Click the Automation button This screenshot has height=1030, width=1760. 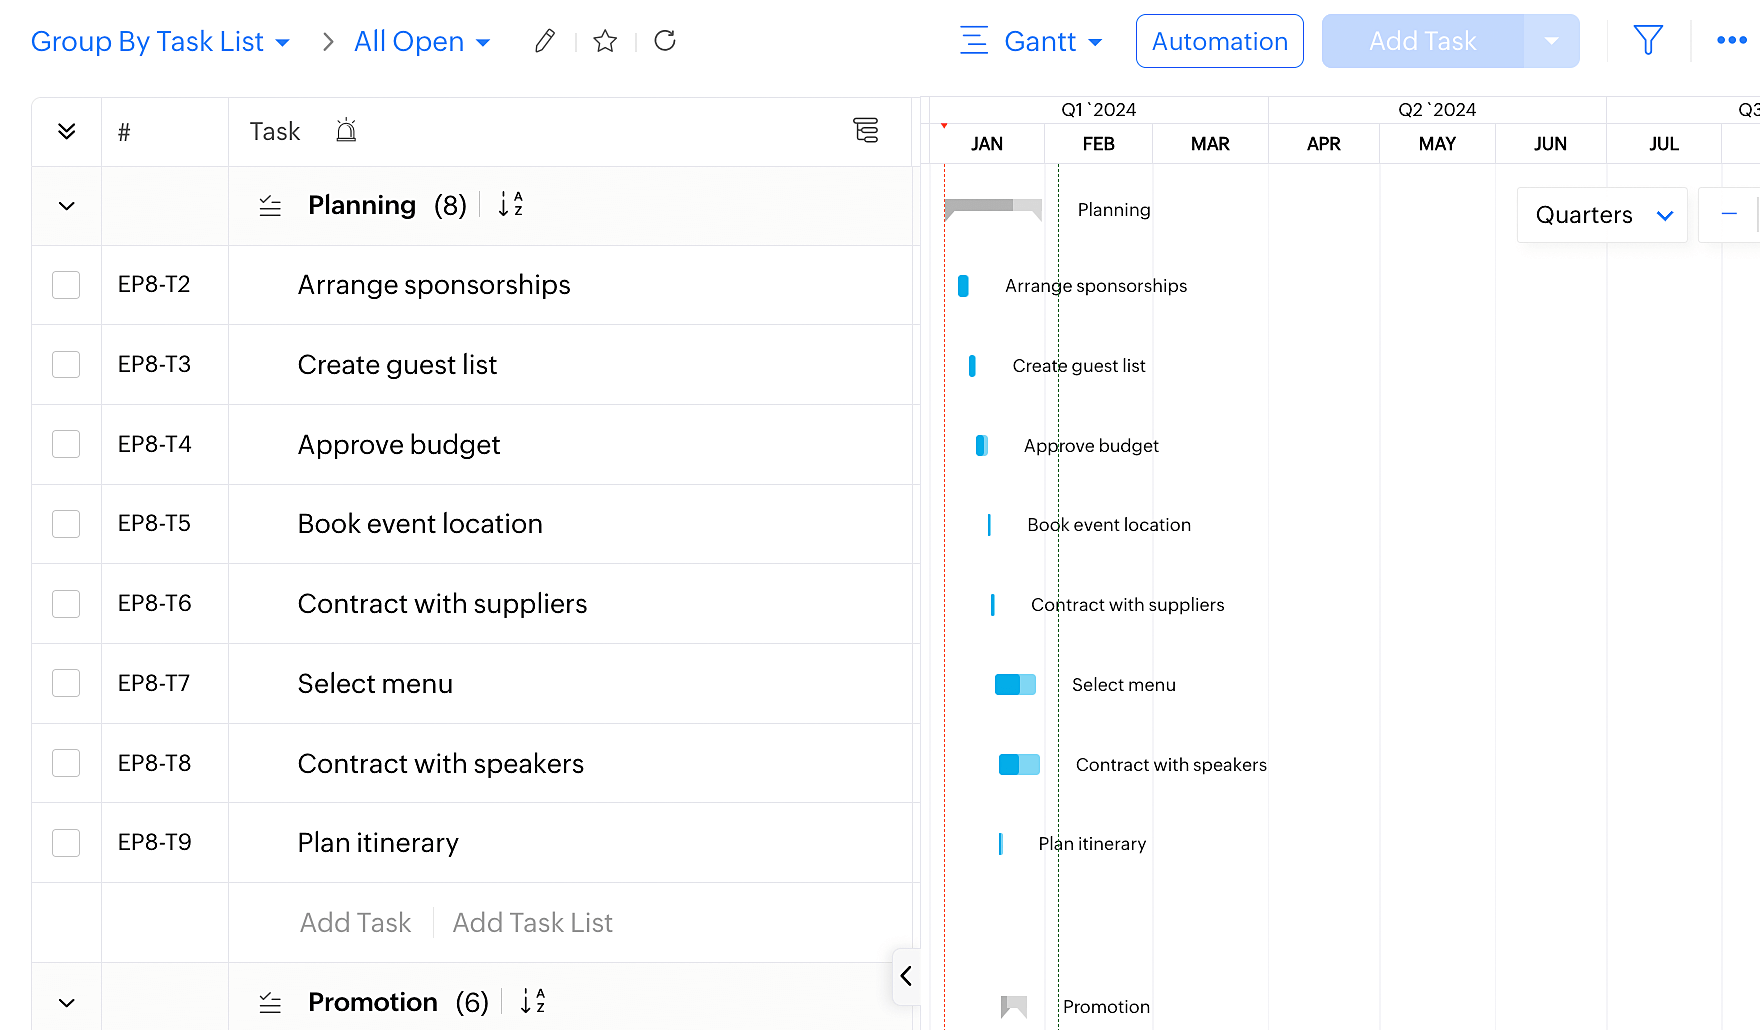[x=1219, y=42]
